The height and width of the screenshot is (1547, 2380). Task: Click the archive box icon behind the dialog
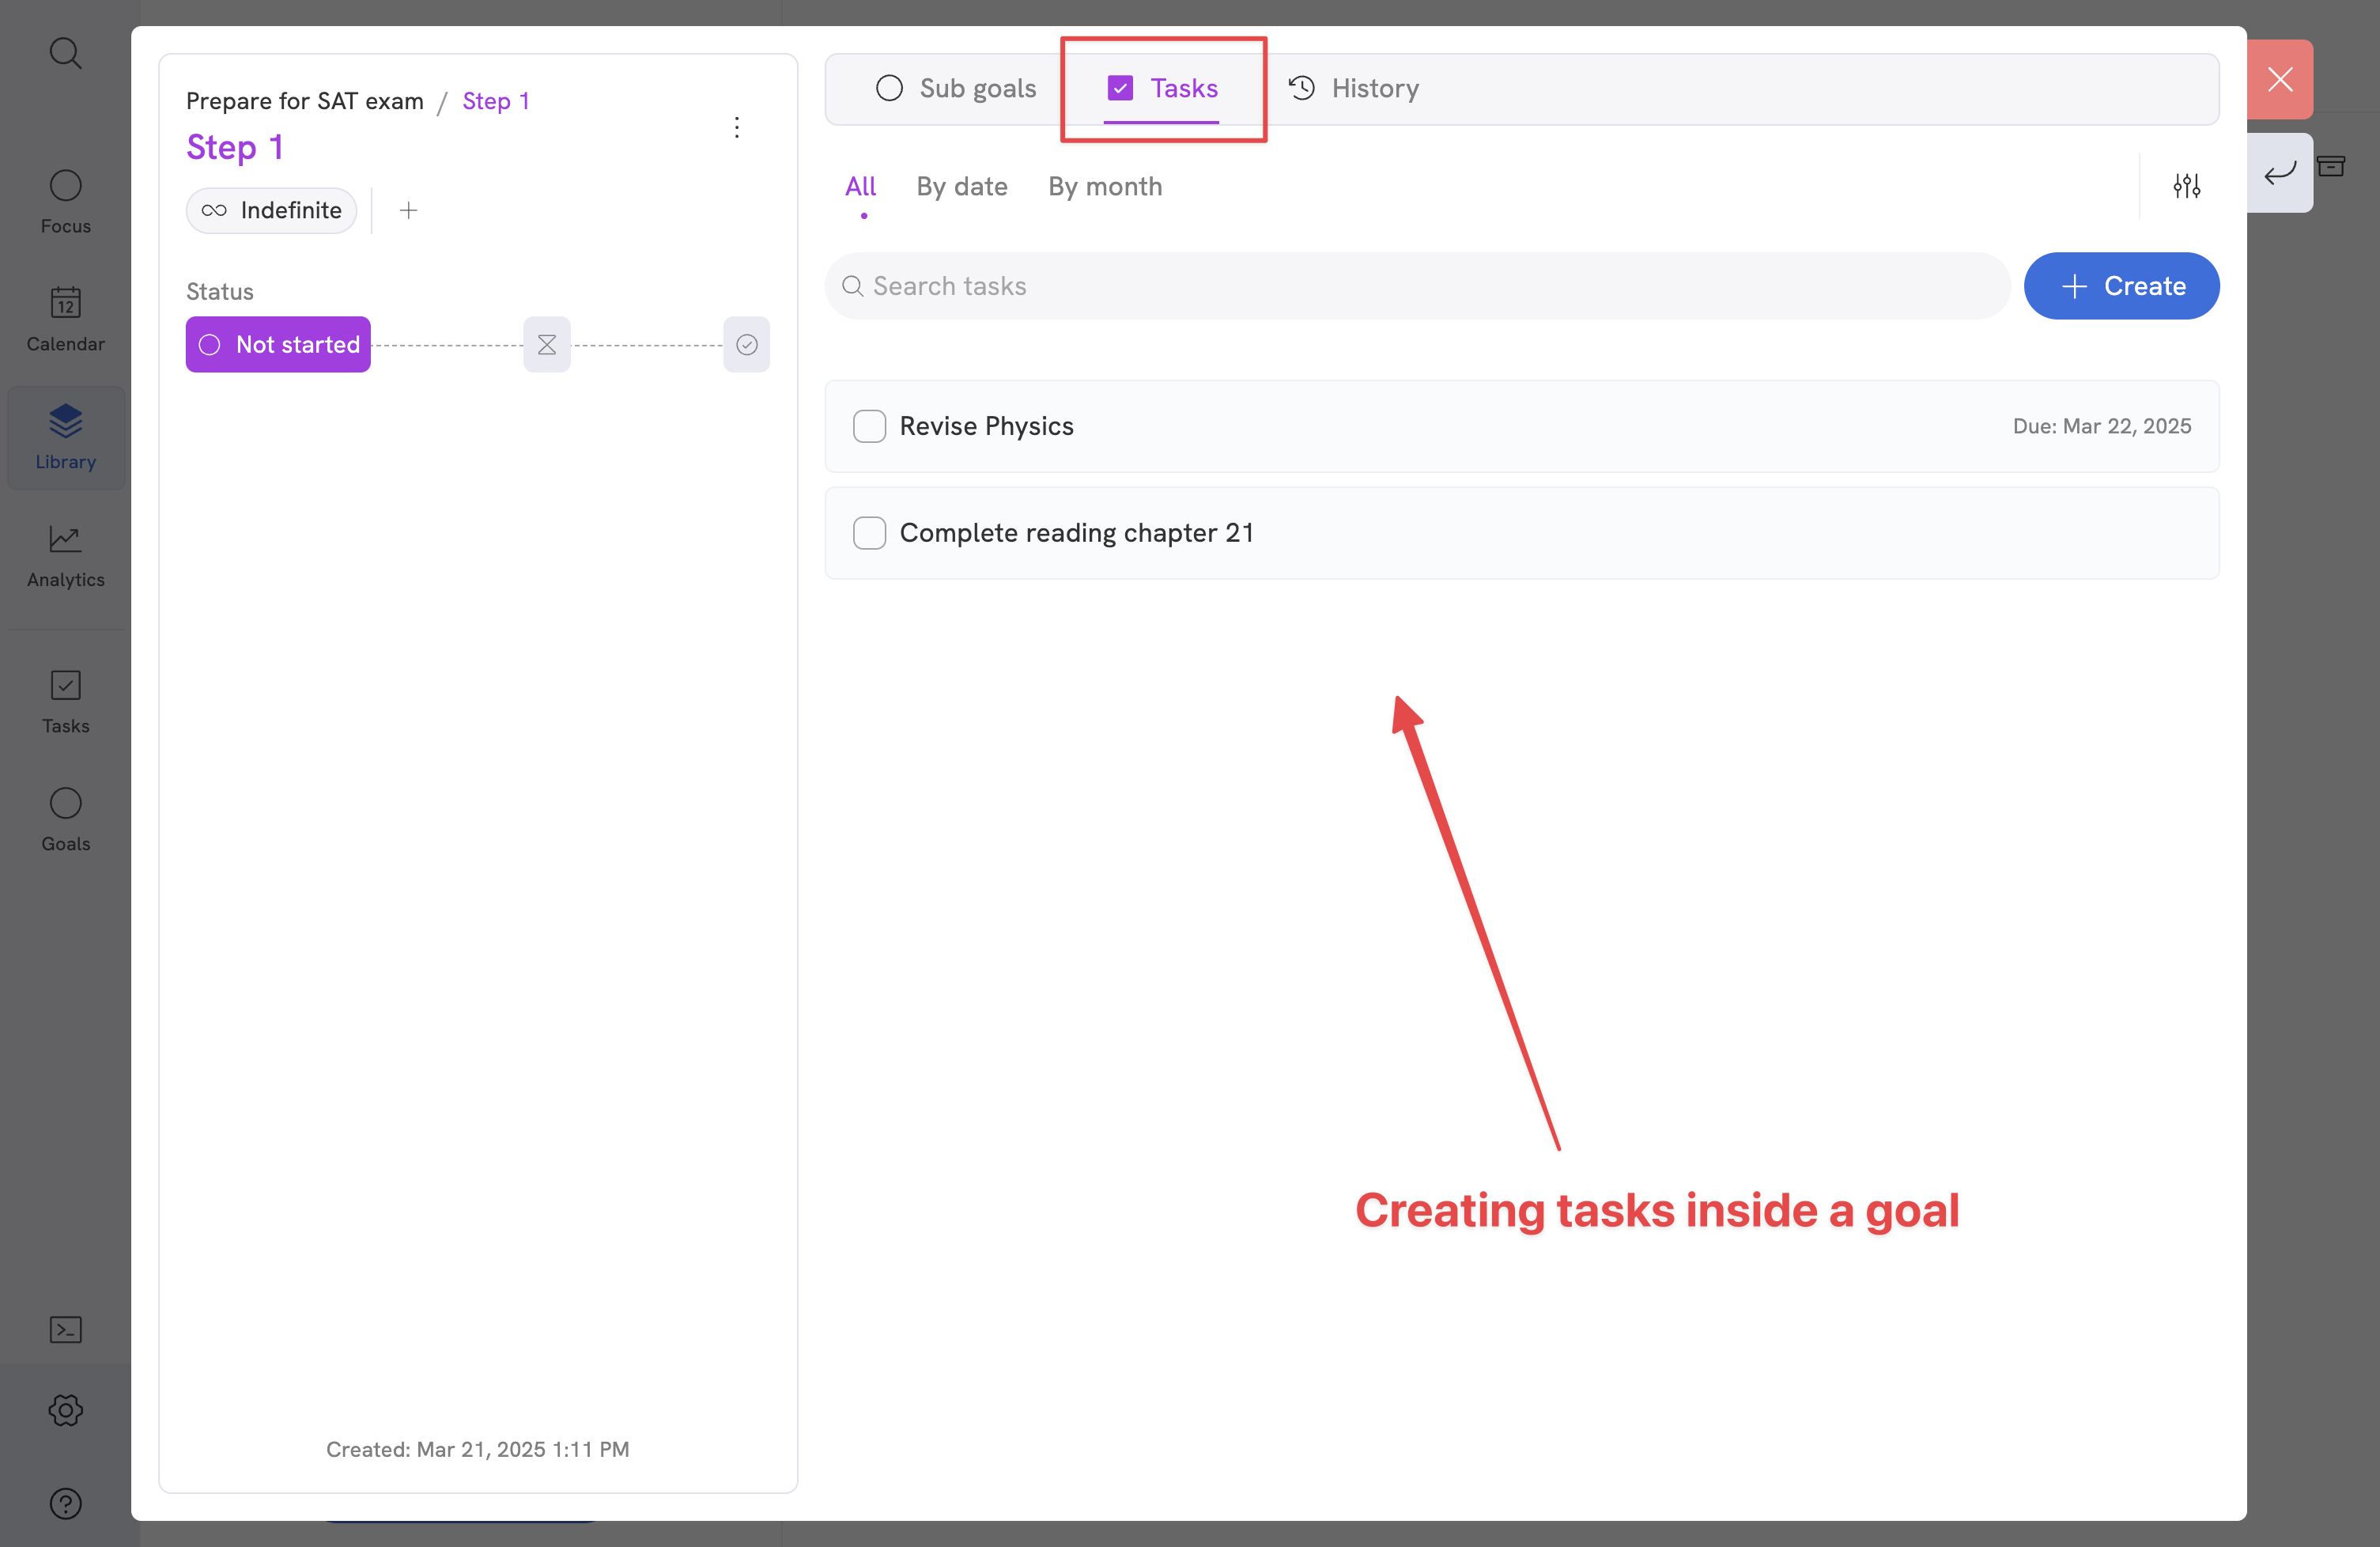2331,166
